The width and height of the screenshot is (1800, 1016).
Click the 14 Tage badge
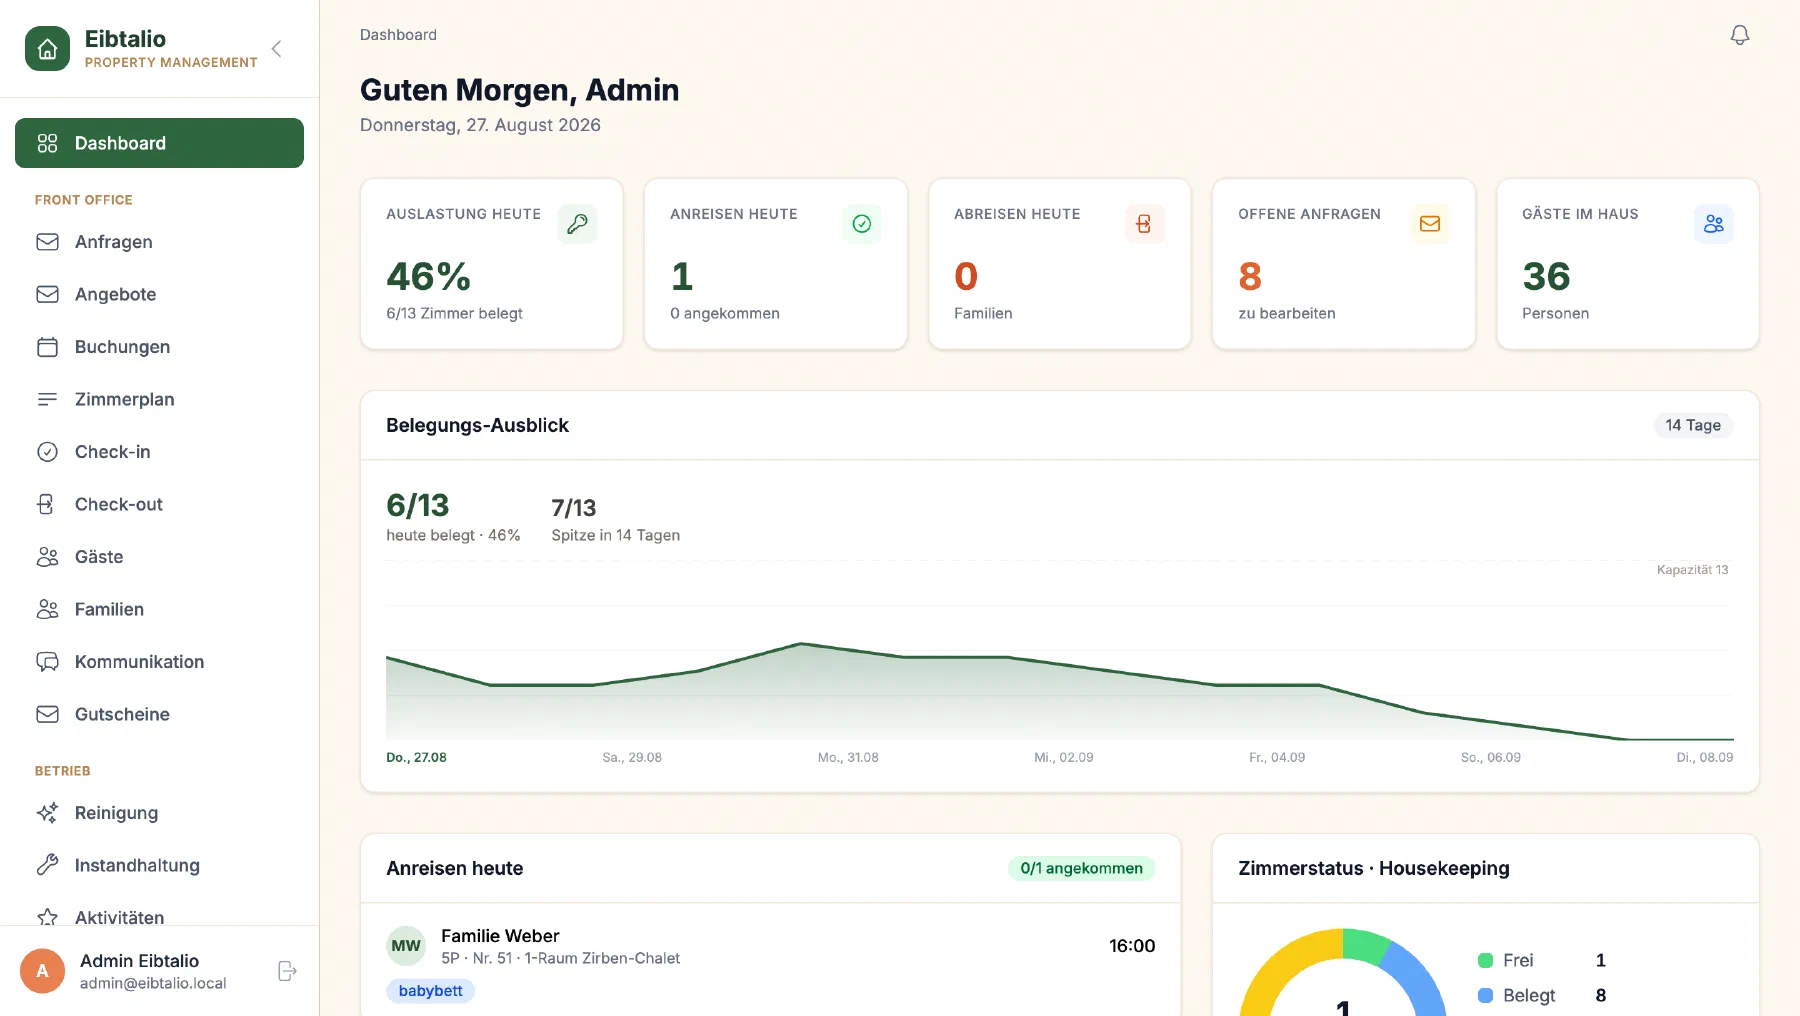(1693, 425)
